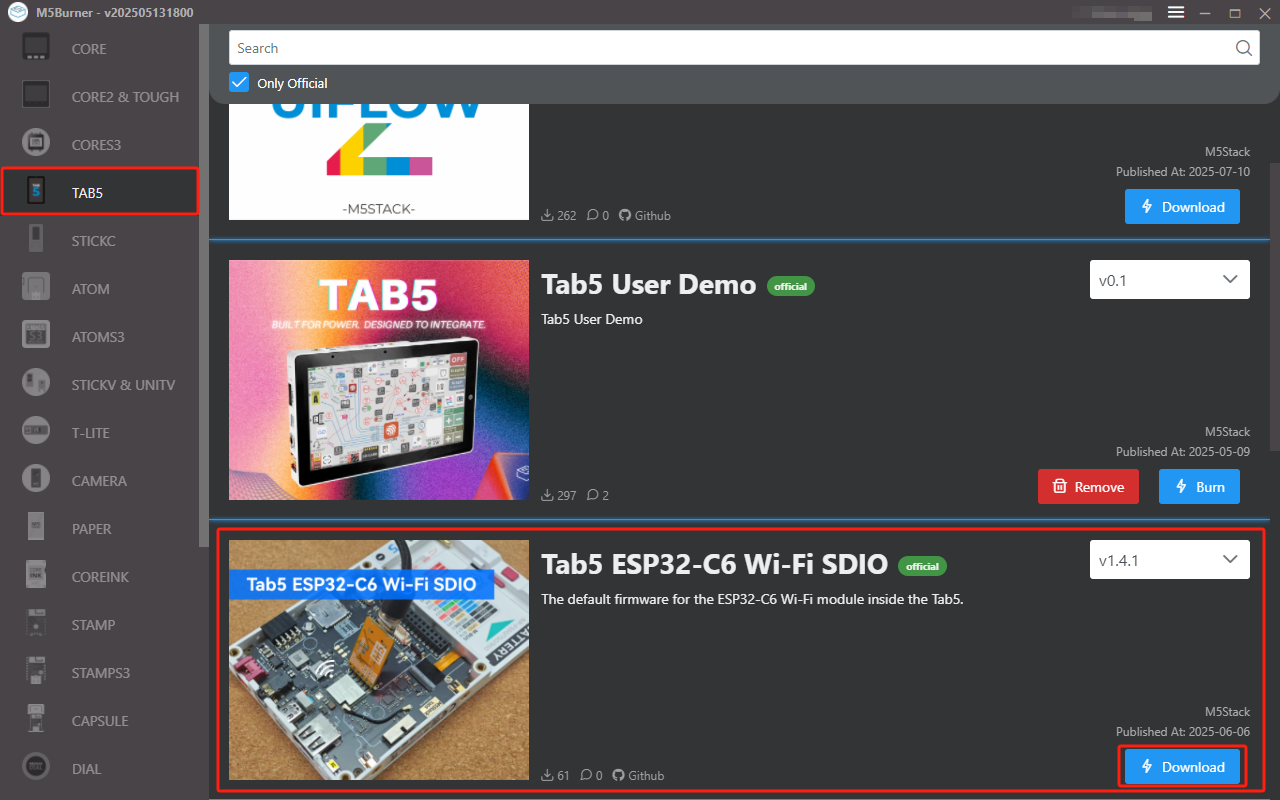Download the UIFlow firmware
Screen dimensions: 1280x800
(1182, 207)
